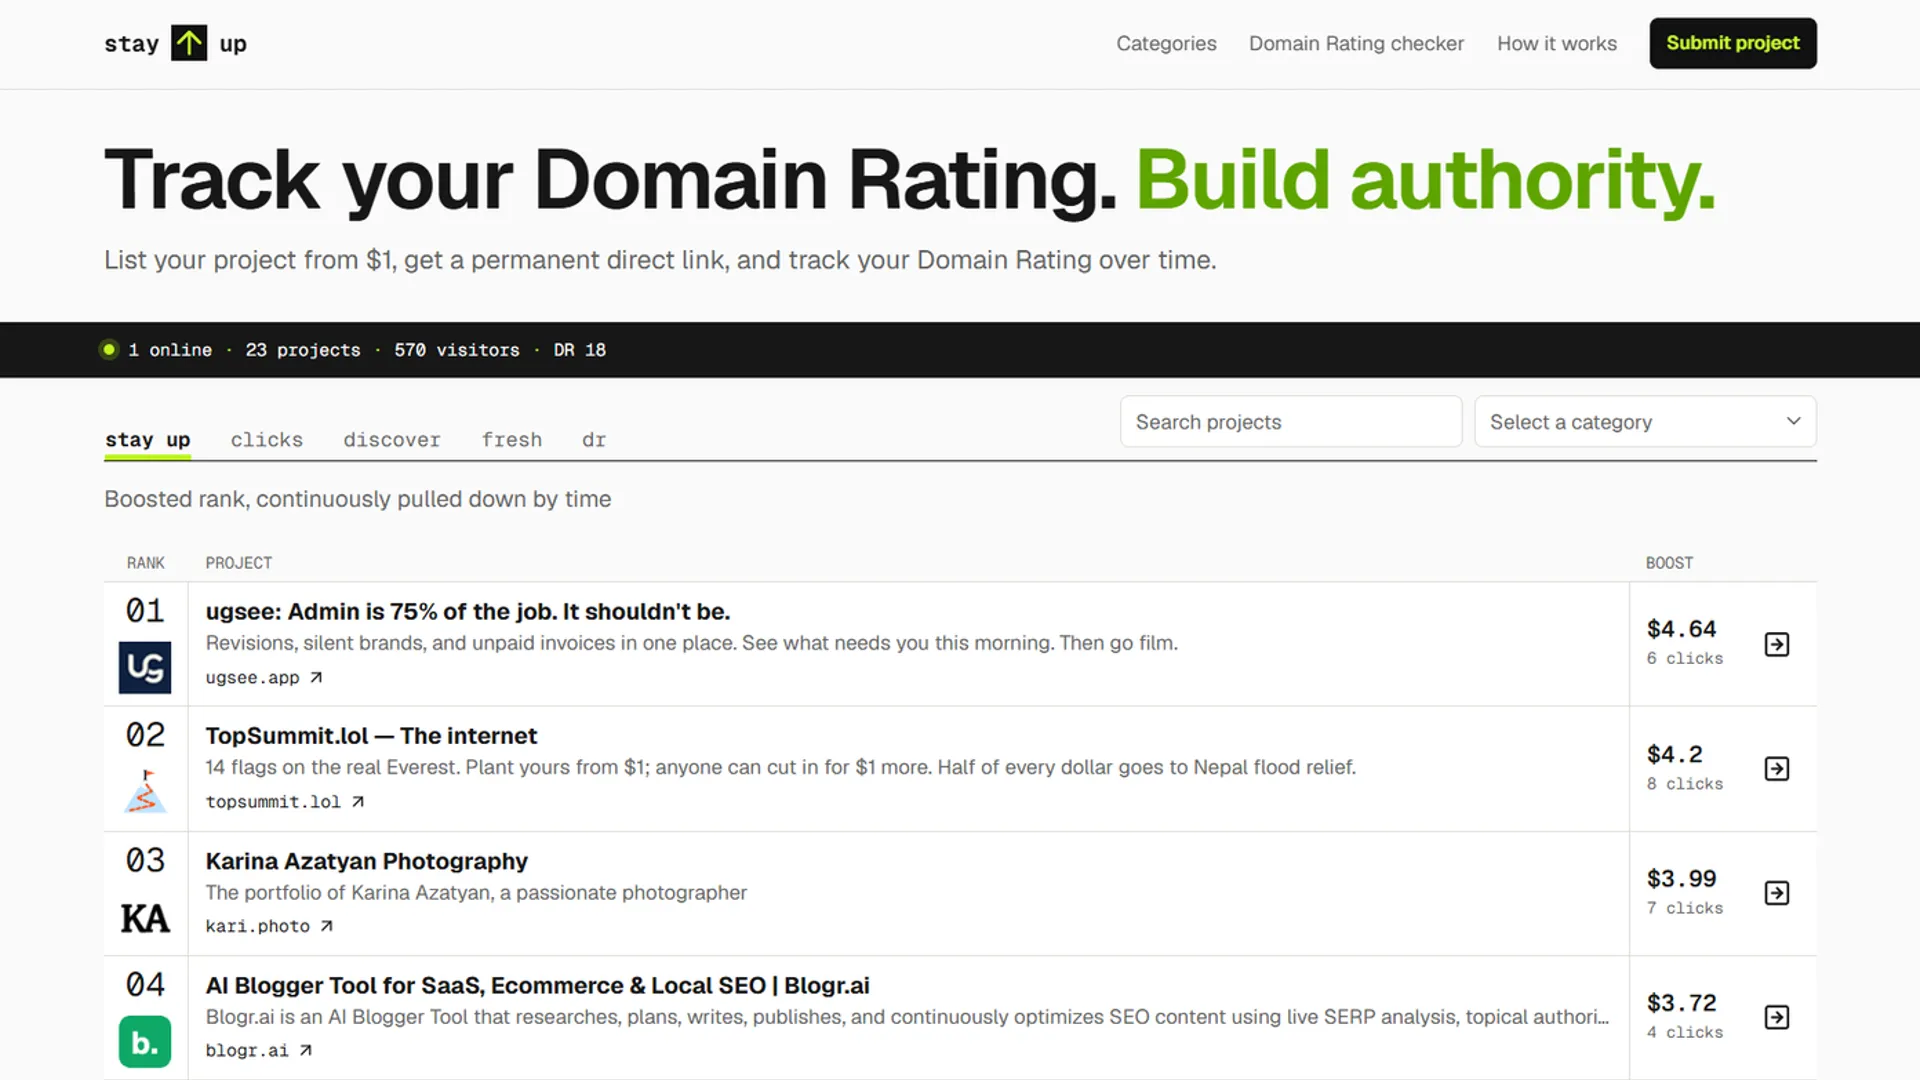Click the stay up site name text
Image resolution: width=1920 pixels, height=1080 pixels.
tap(175, 43)
